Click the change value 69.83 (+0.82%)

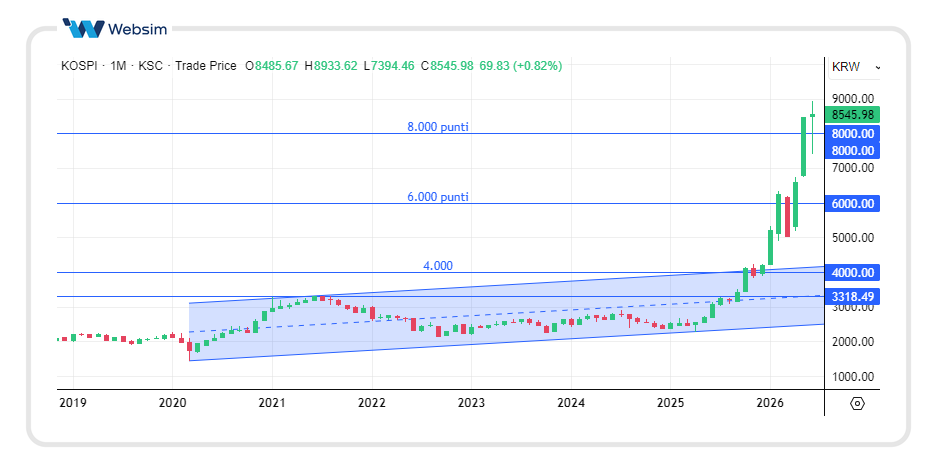pos(520,66)
